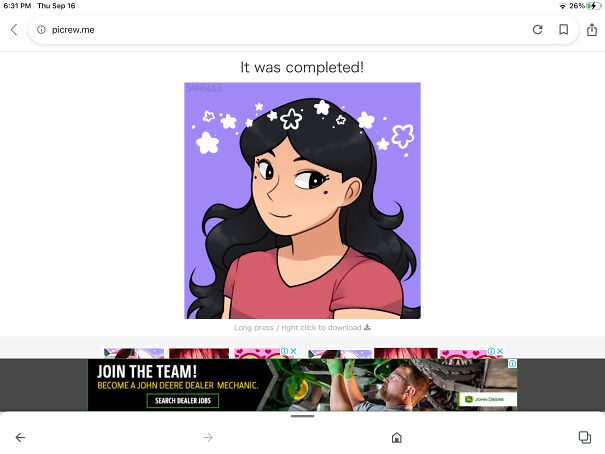Tap the browser back chevron
This screenshot has width=605, height=454.
14,30
